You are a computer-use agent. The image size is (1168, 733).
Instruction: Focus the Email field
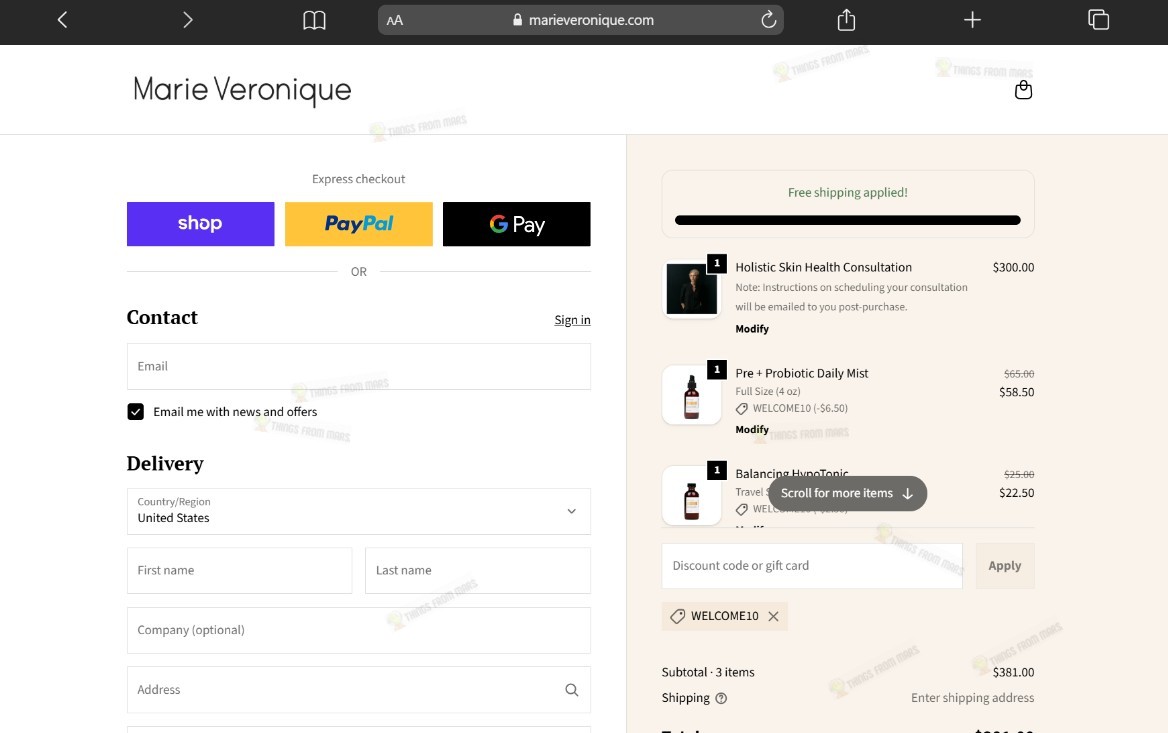pos(358,366)
